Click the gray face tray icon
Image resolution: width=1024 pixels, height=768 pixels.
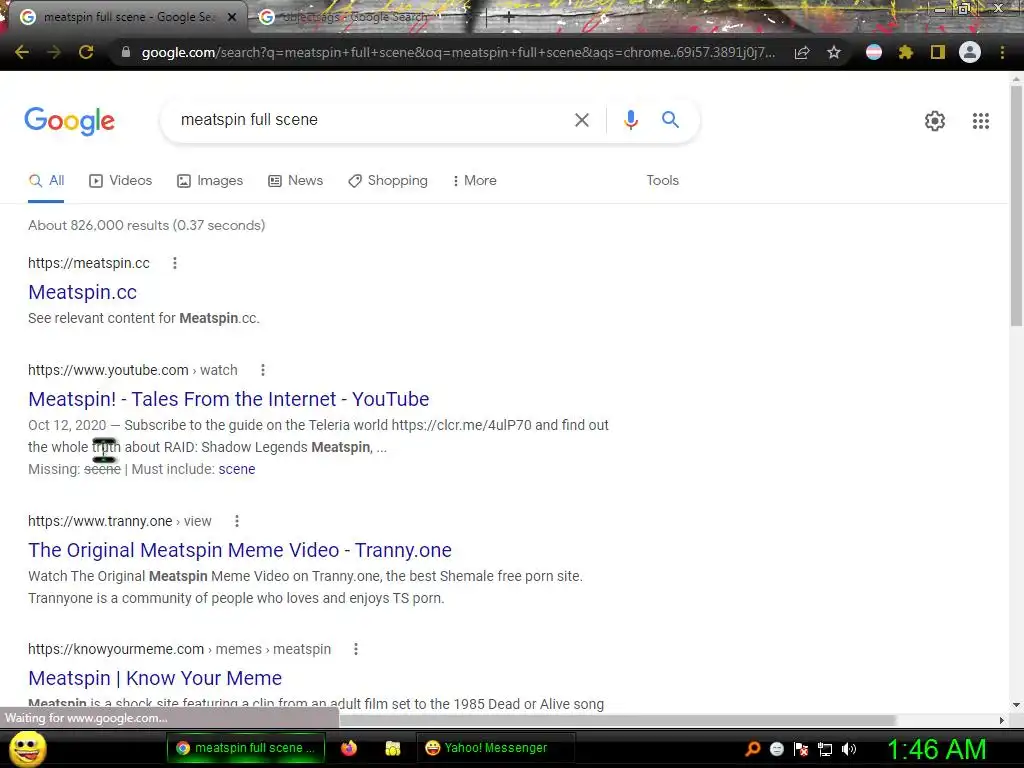click(x=777, y=749)
